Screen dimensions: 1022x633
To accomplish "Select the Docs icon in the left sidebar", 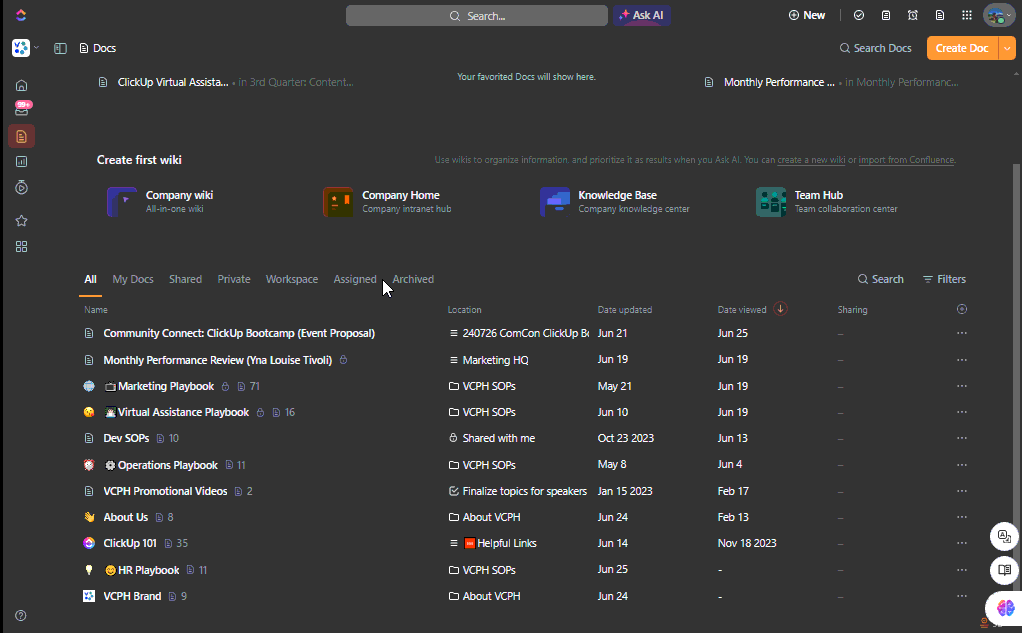I will pos(22,136).
